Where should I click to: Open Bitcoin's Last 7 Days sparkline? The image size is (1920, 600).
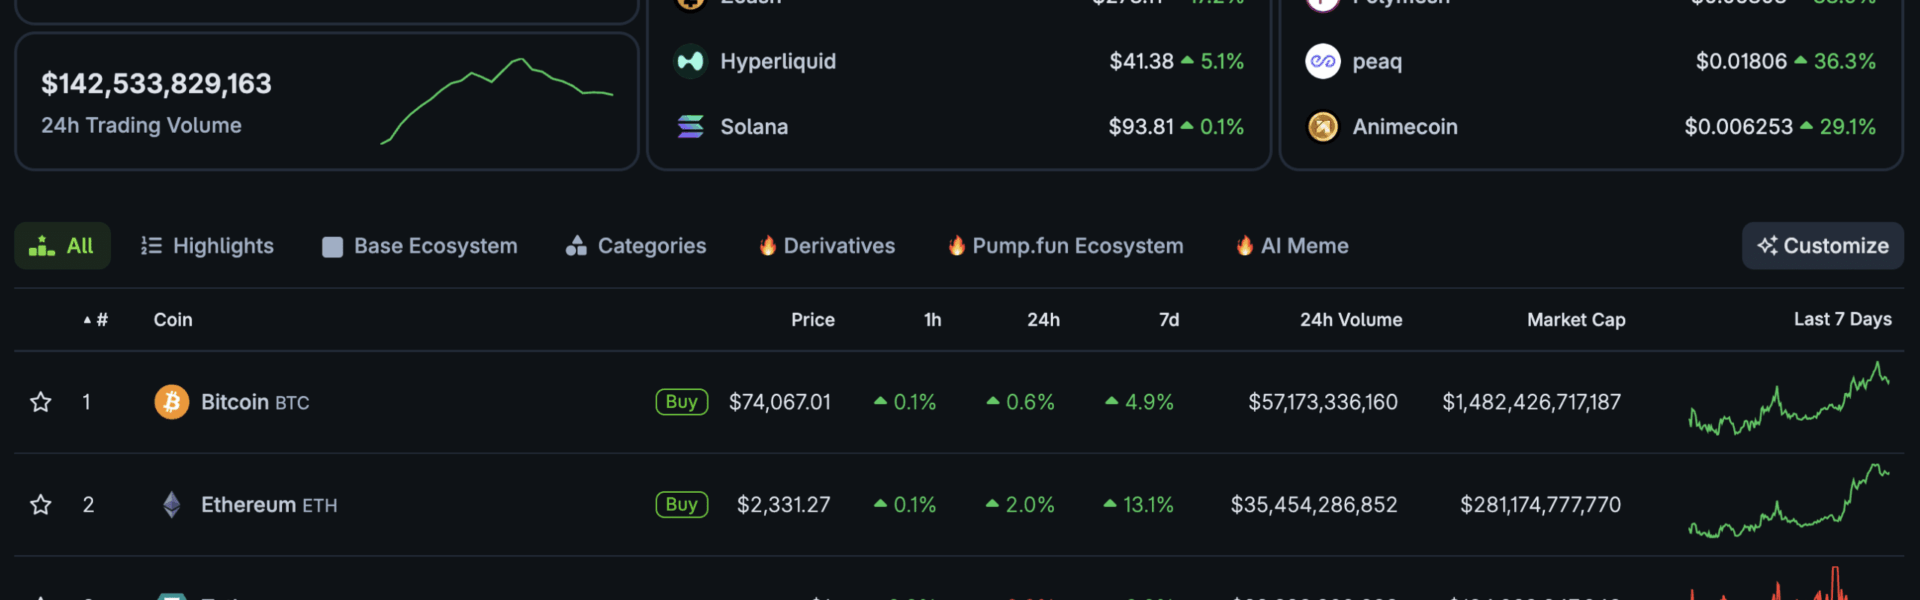[x=1789, y=400]
